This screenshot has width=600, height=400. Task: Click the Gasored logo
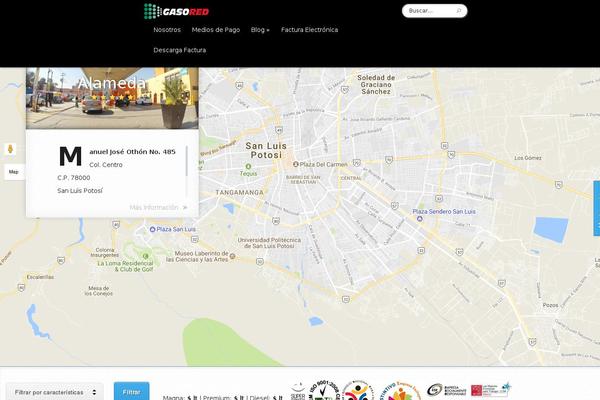pyautogui.click(x=176, y=11)
